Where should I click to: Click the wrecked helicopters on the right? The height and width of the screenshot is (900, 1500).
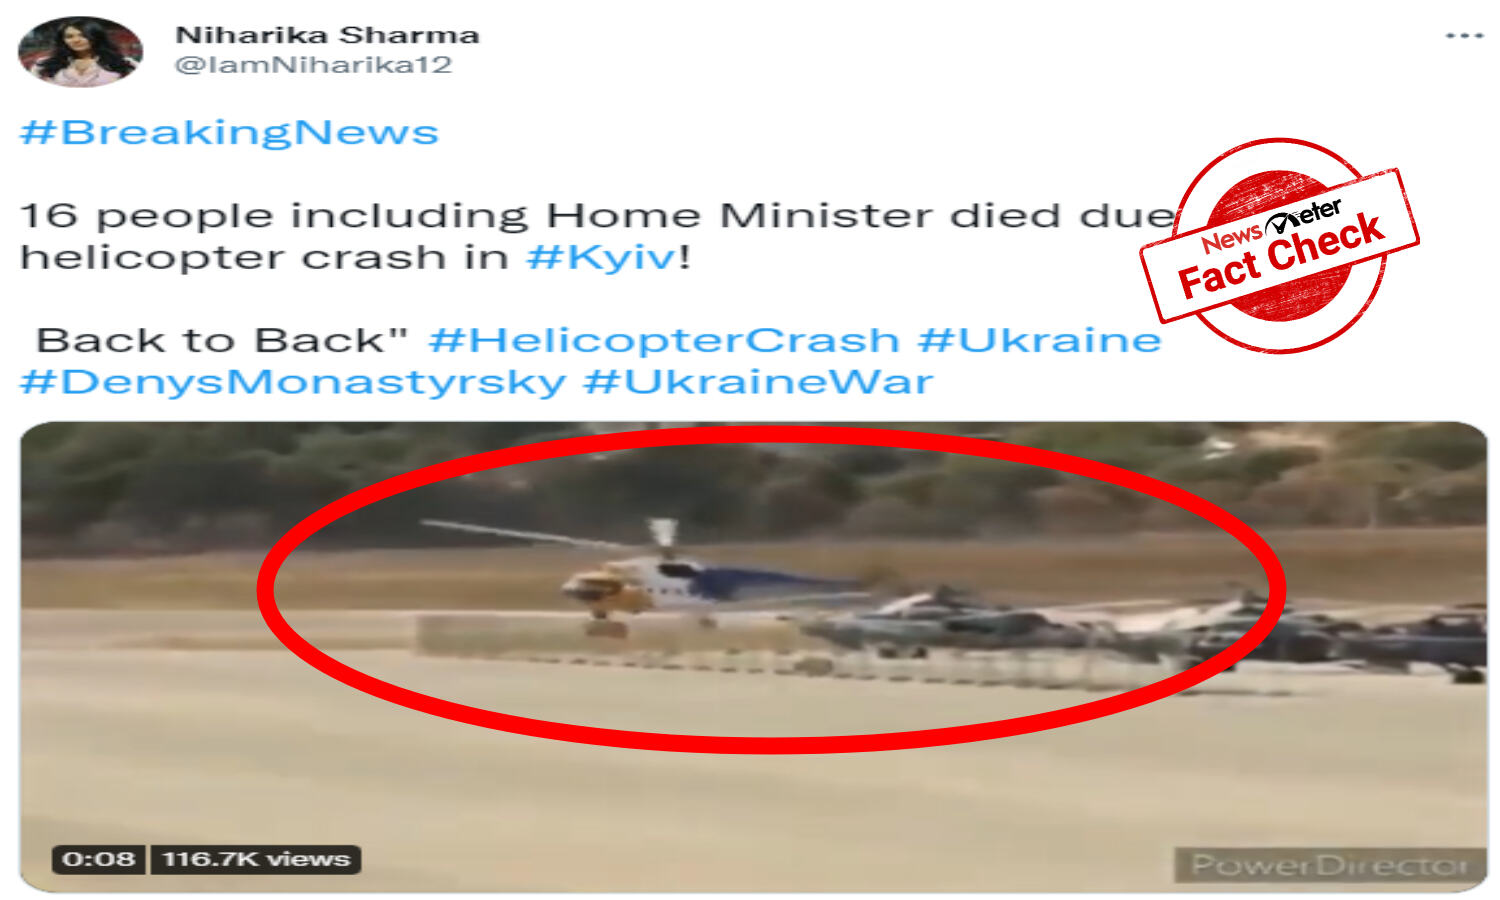pos(1150,630)
